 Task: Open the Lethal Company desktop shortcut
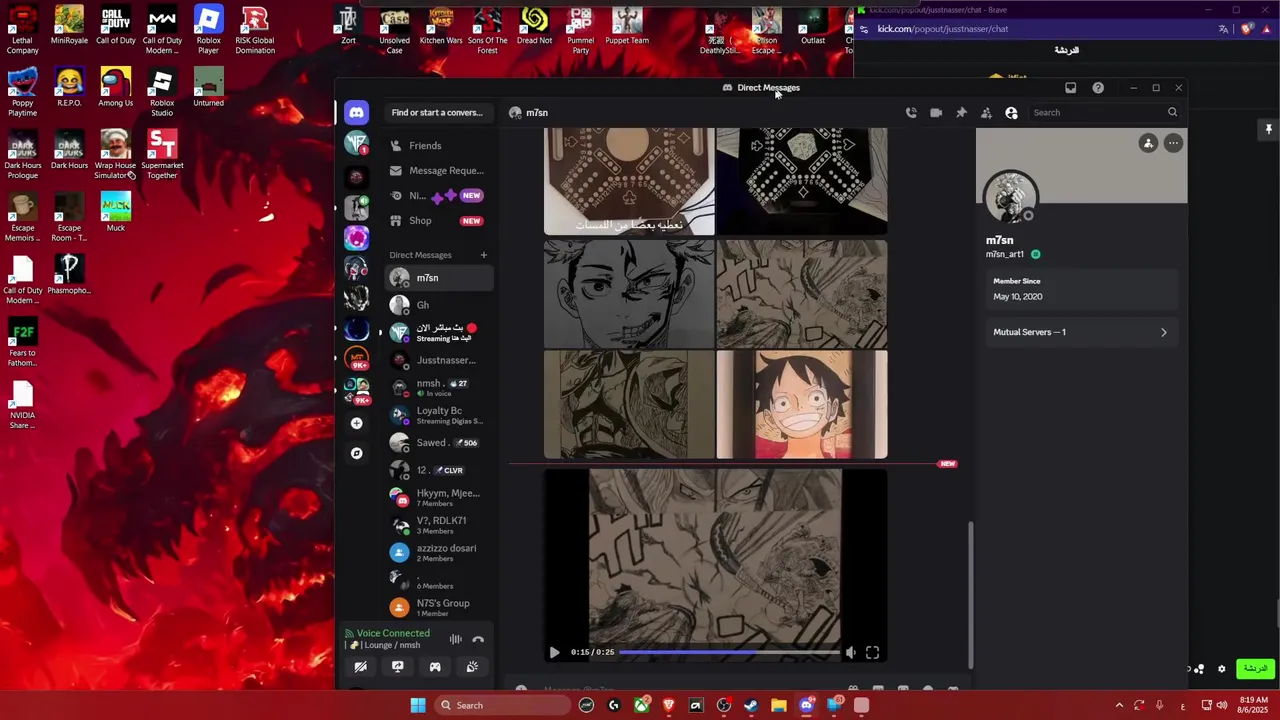tap(22, 30)
